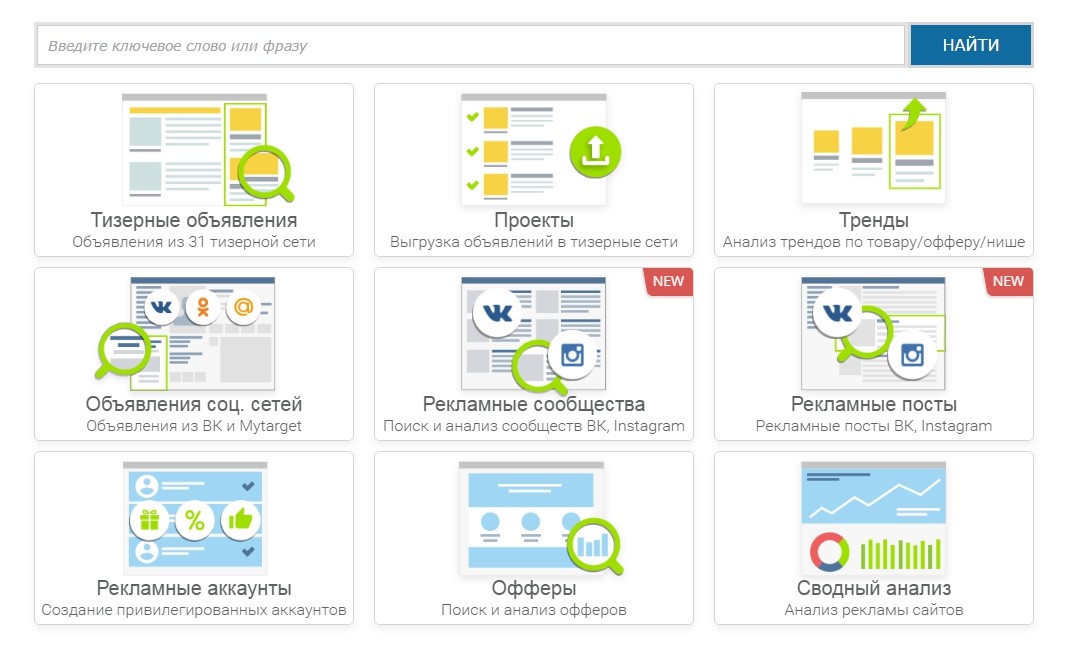The height and width of the screenshot is (661, 1080).
Task: Click text 'Создание привилегированных аккаунтов'
Action: point(194,610)
